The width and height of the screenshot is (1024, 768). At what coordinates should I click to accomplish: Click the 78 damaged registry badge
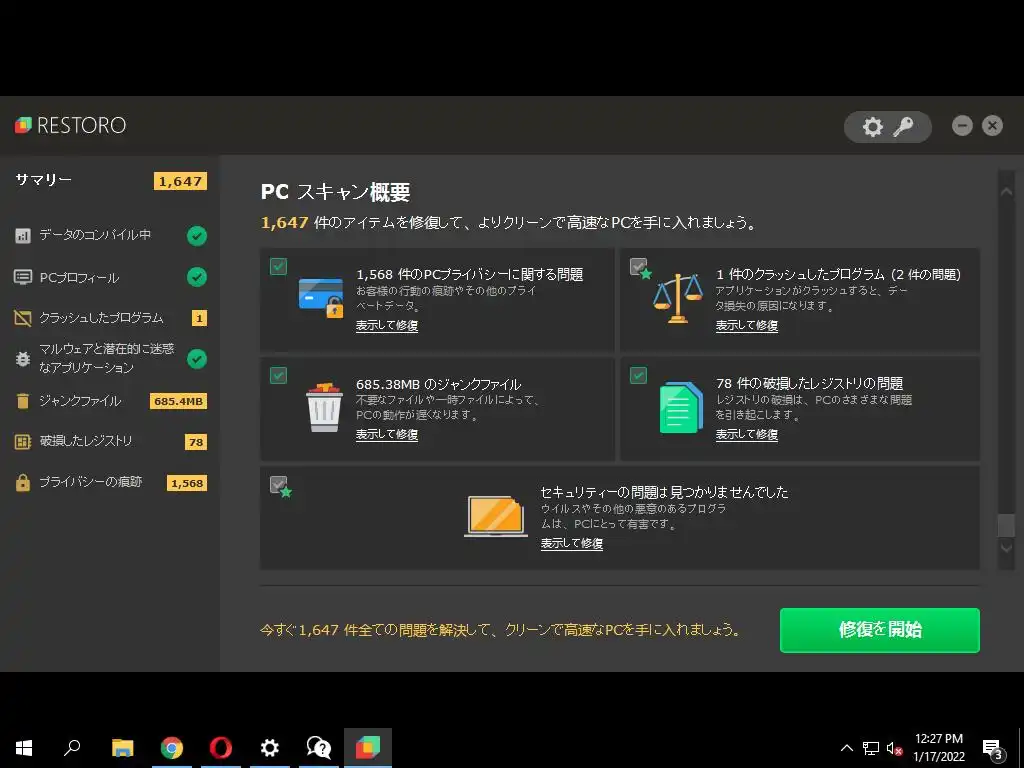point(196,442)
